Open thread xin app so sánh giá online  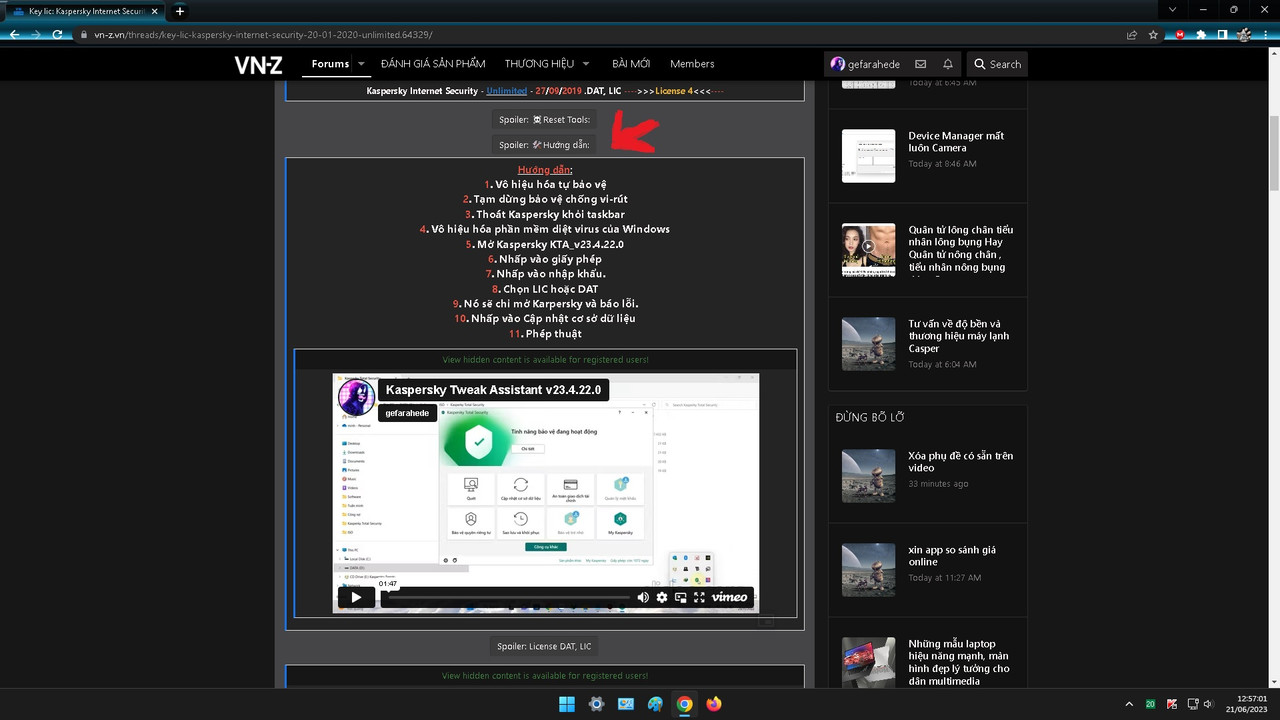952,555
